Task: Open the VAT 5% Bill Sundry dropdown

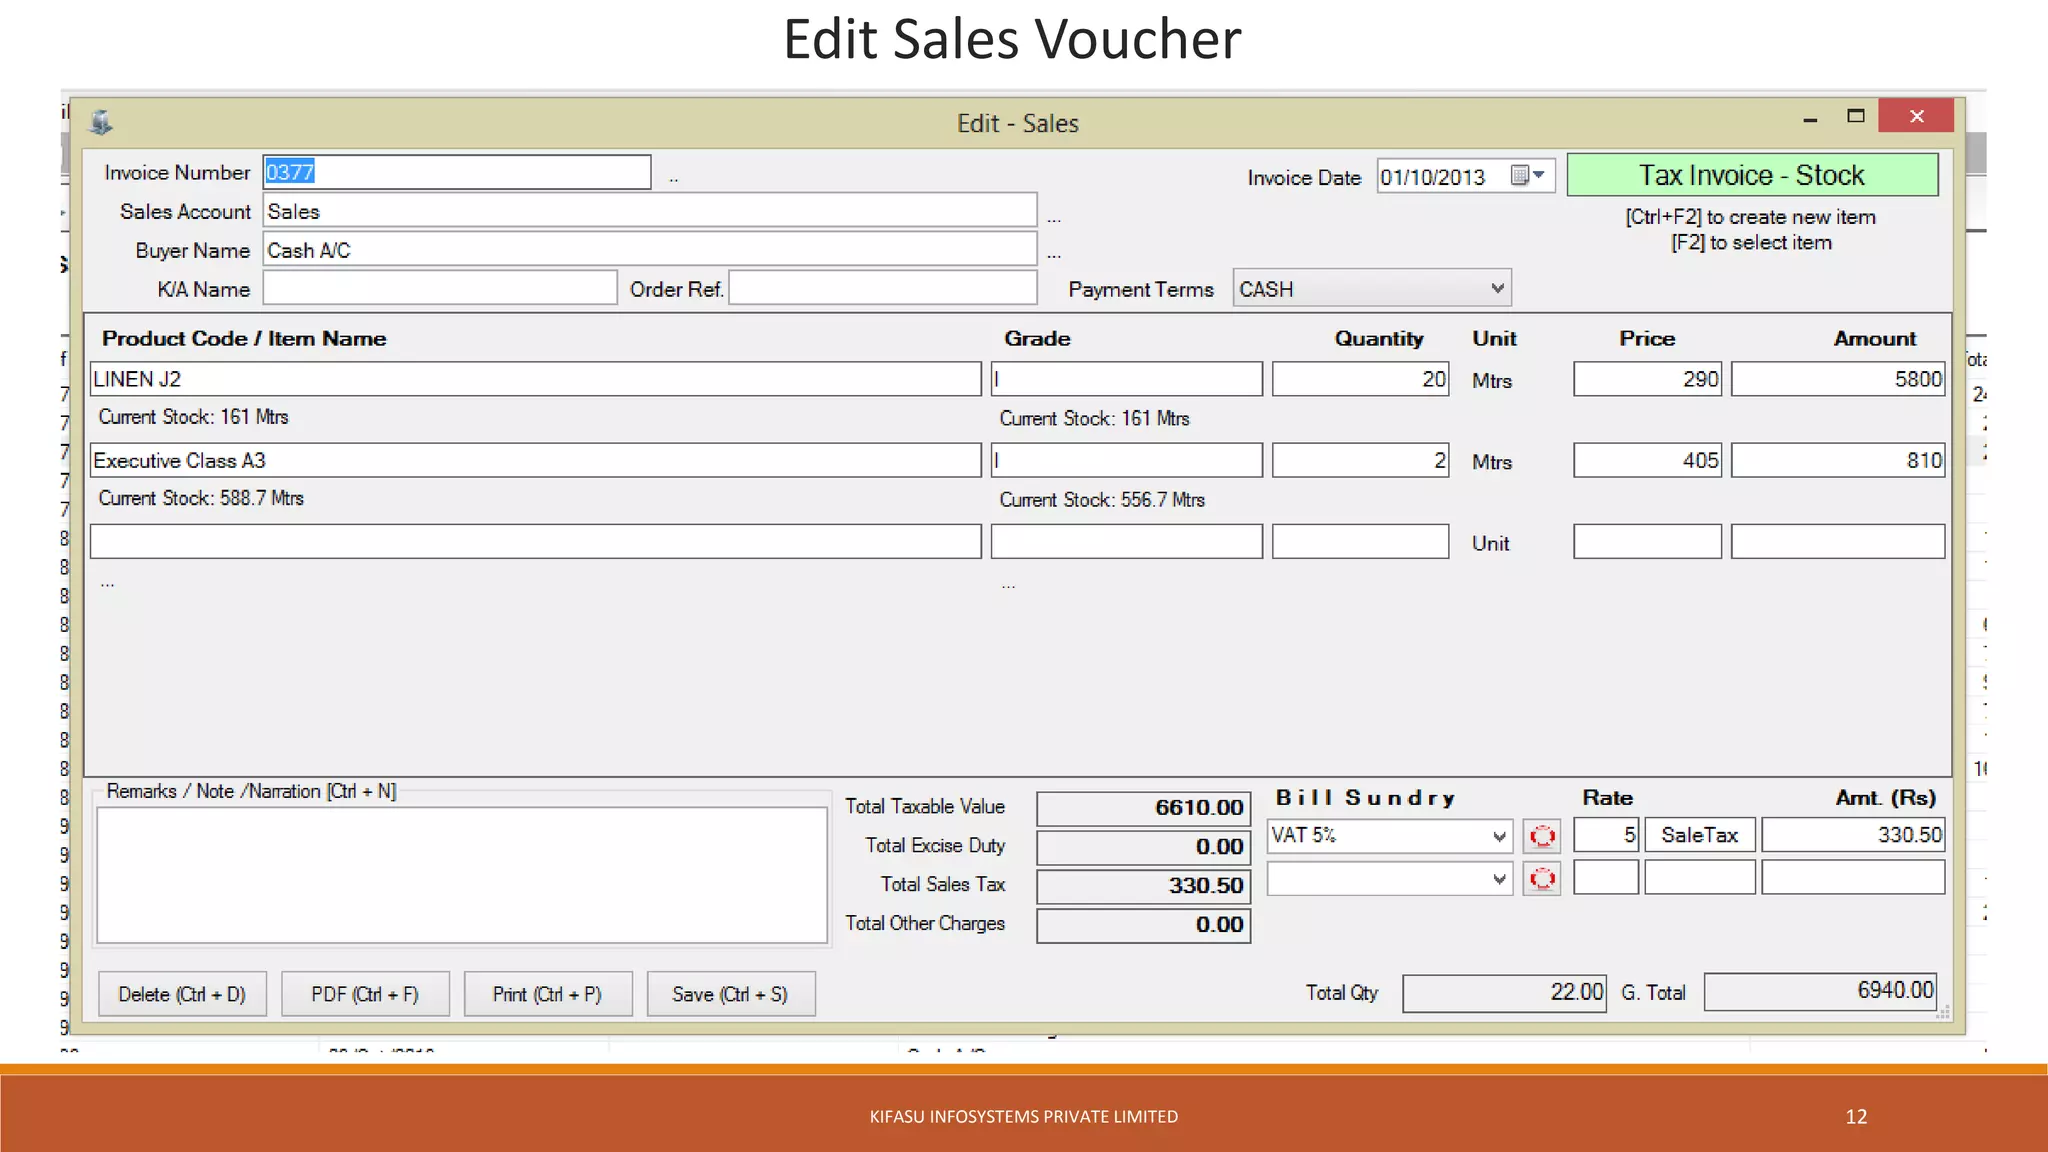Action: [1498, 836]
